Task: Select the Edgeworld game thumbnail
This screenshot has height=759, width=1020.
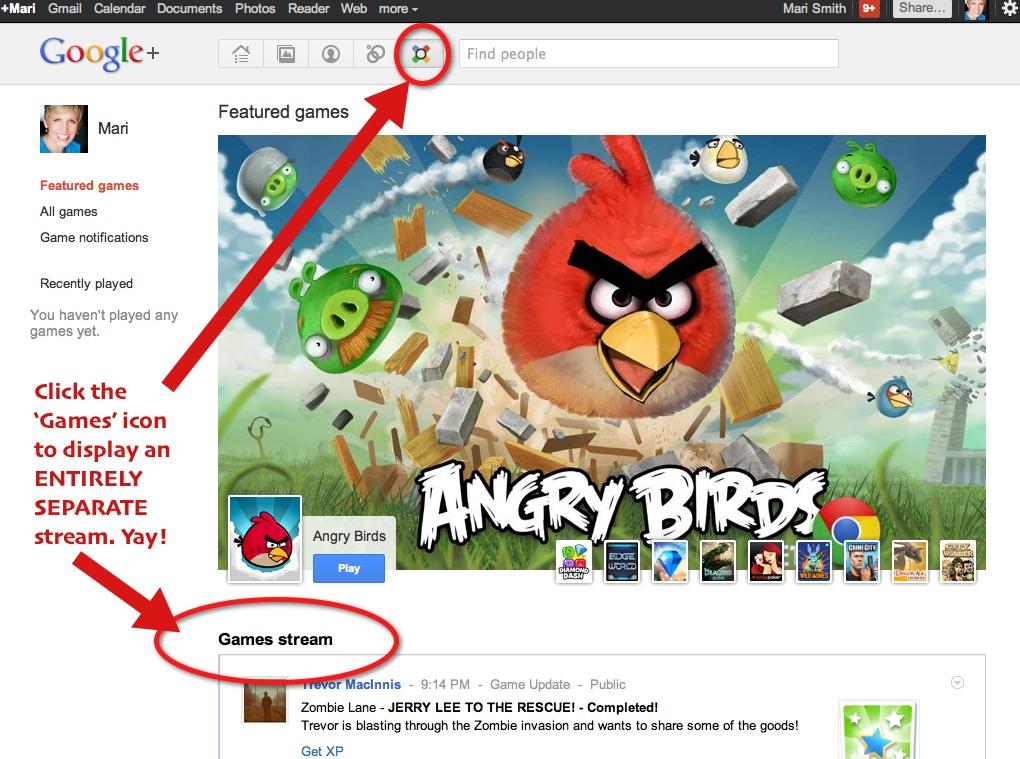Action: pos(622,561)
